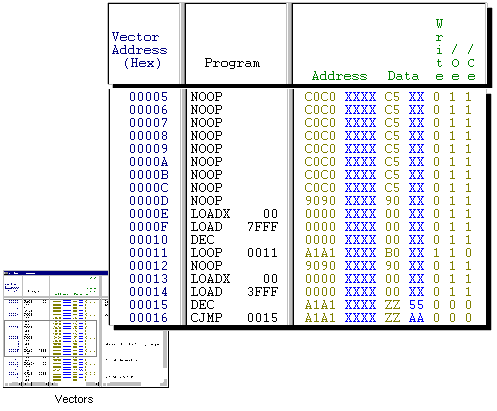
Task: Select LOADX 00 instruction at 0000E
Action: pos(234,214)
